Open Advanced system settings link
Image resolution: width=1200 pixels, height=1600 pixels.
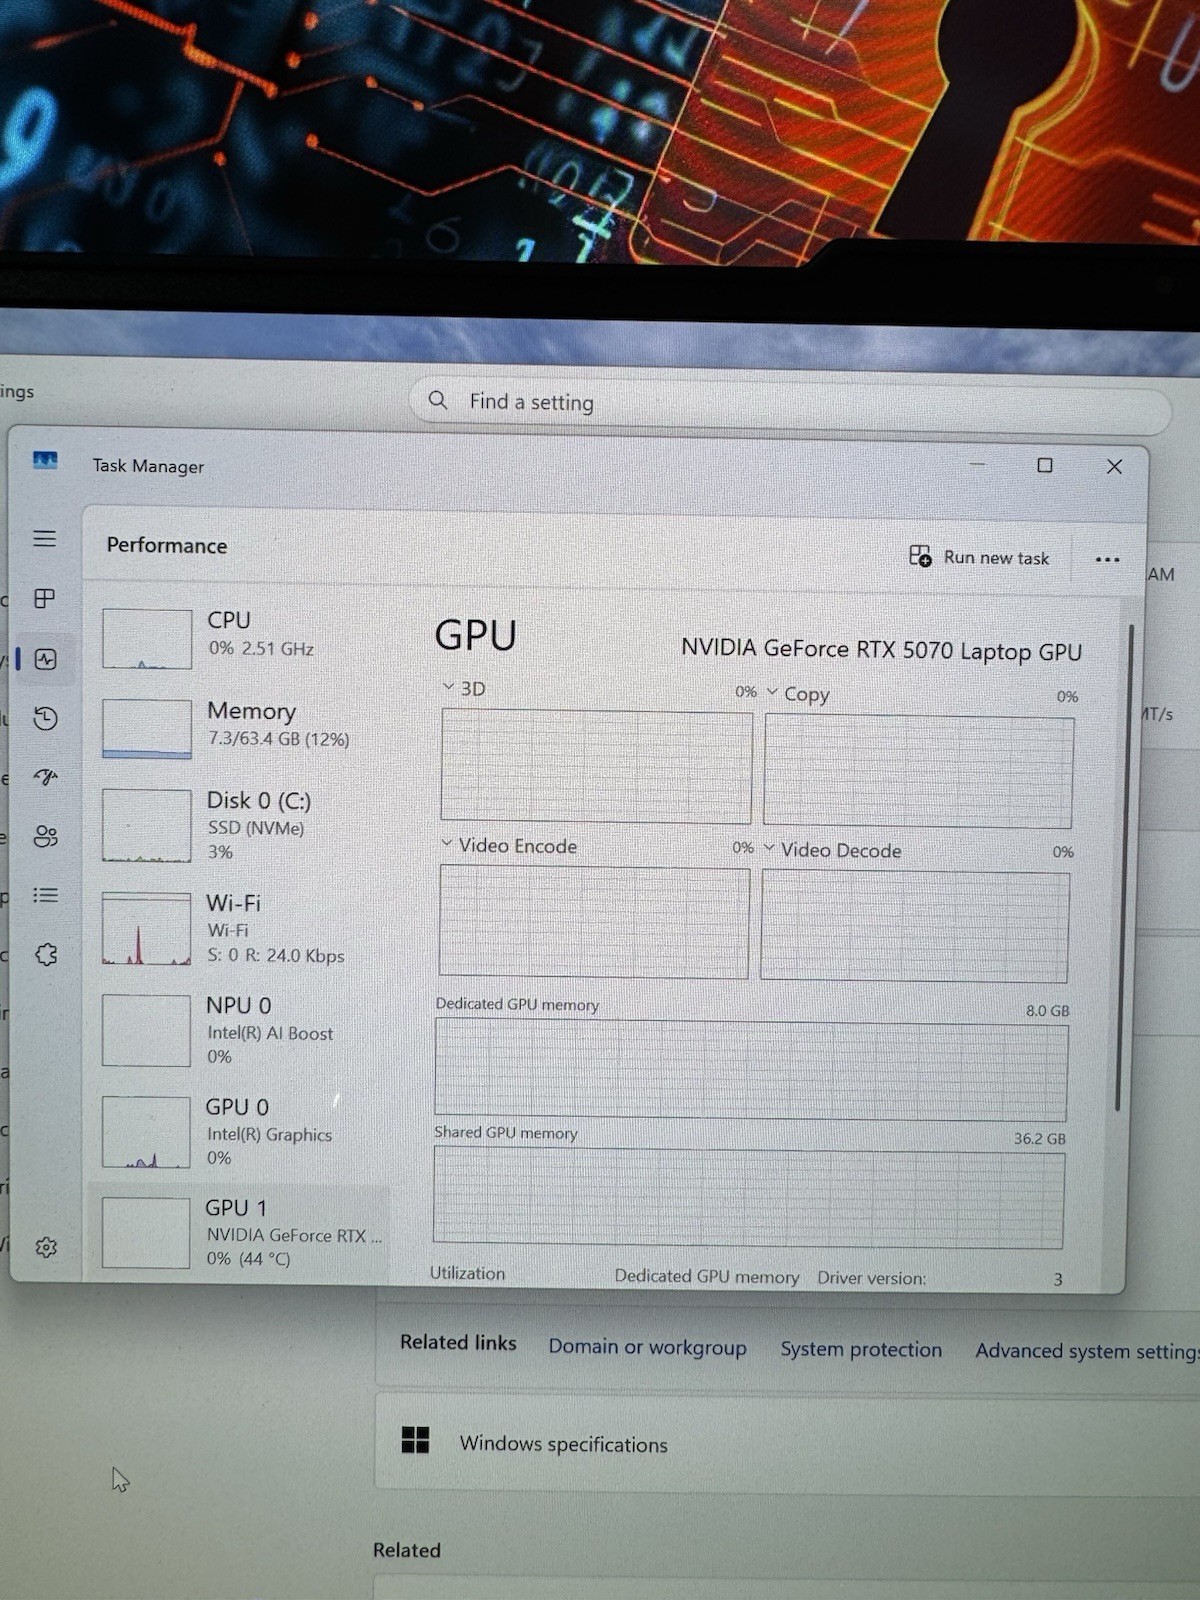[1087, 1351]
